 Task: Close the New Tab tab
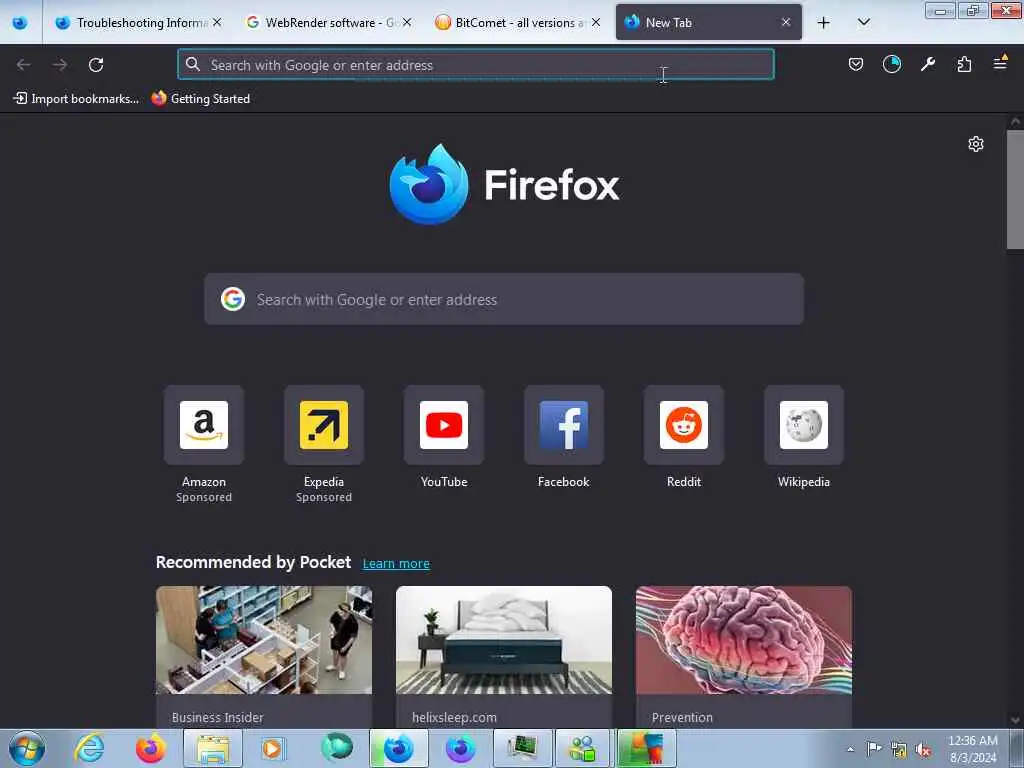click(x=786, y=23)
